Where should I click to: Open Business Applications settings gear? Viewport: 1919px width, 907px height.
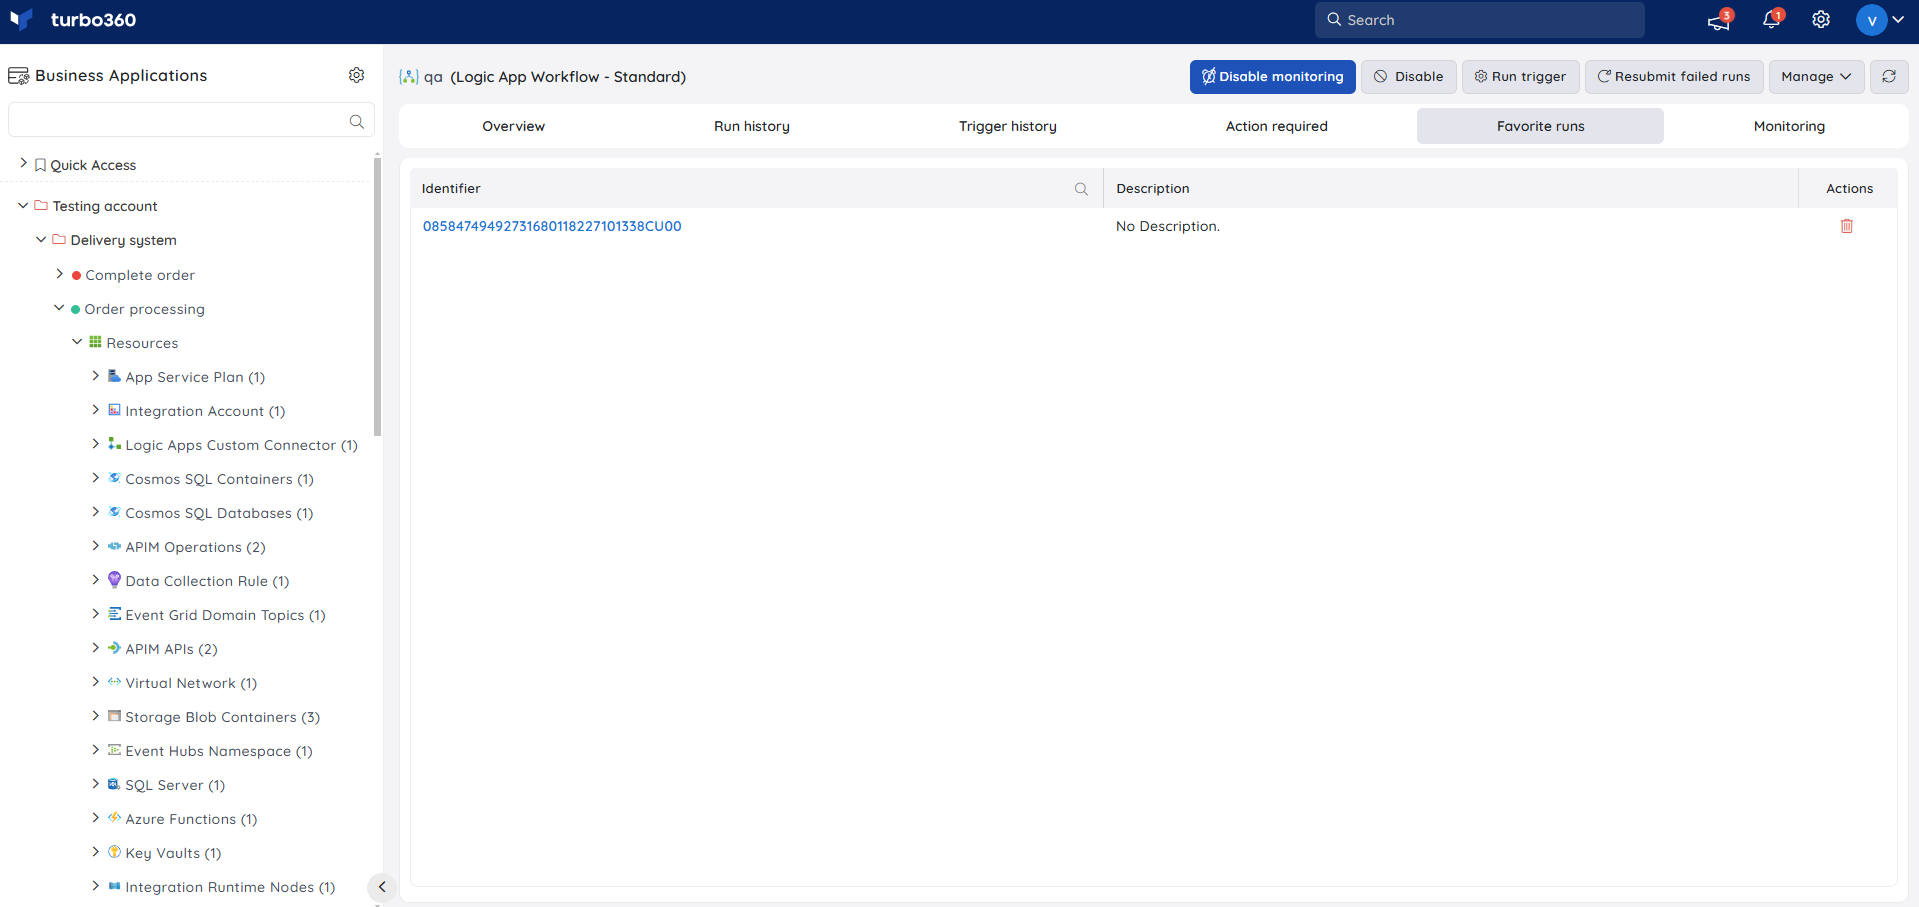click(x=356, y=75)
